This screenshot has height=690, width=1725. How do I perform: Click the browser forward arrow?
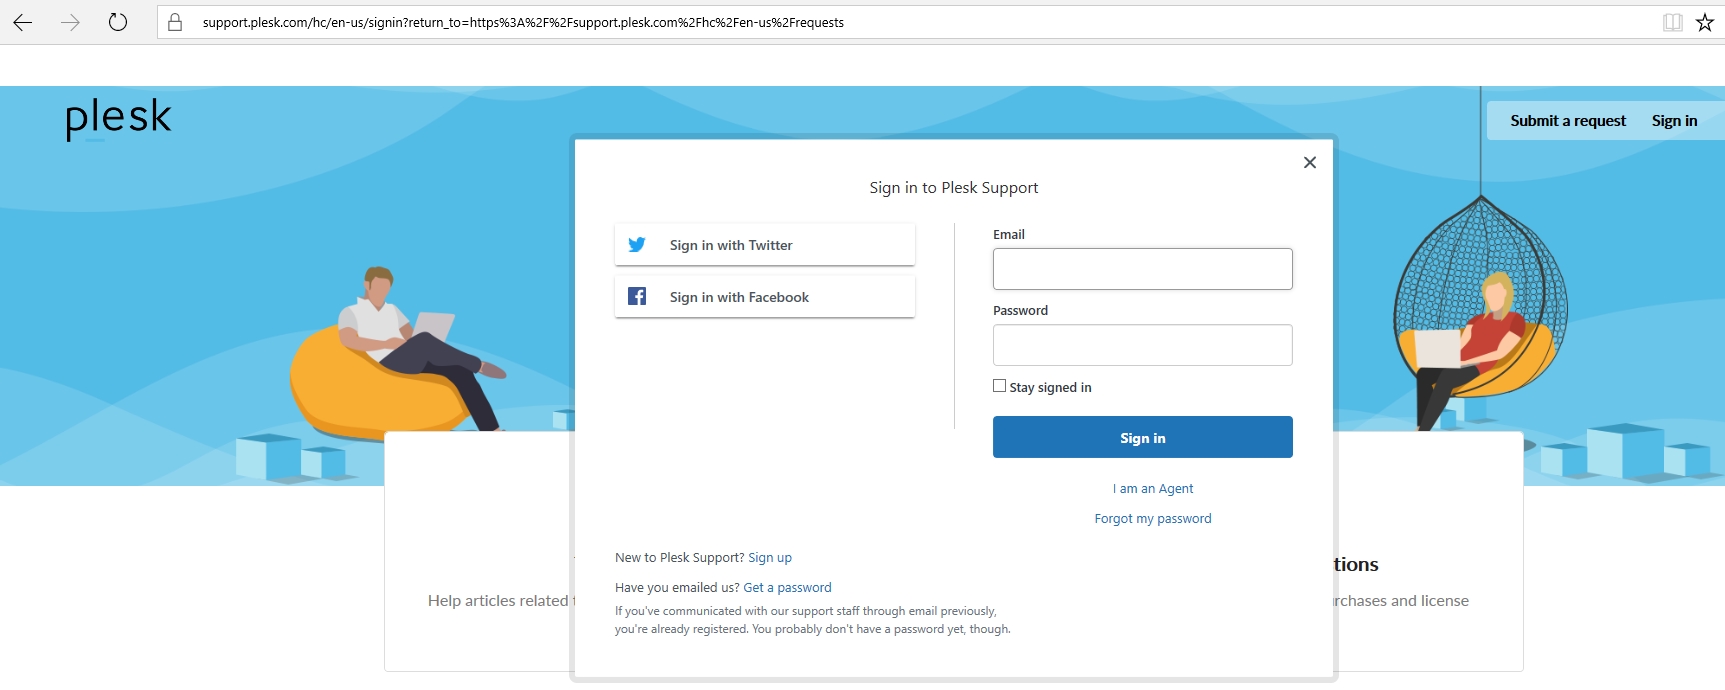[70, 22]
